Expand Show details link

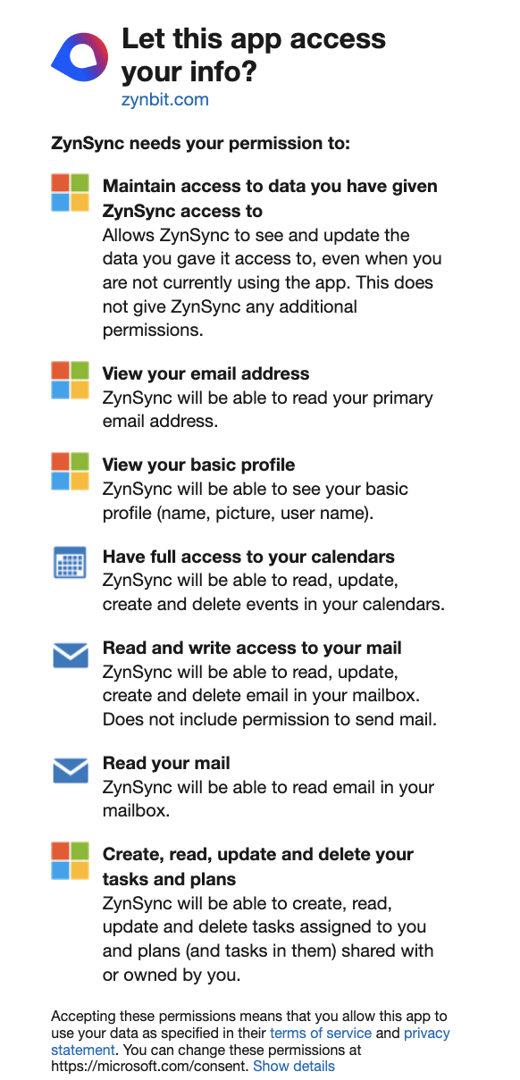point(294,1066)
